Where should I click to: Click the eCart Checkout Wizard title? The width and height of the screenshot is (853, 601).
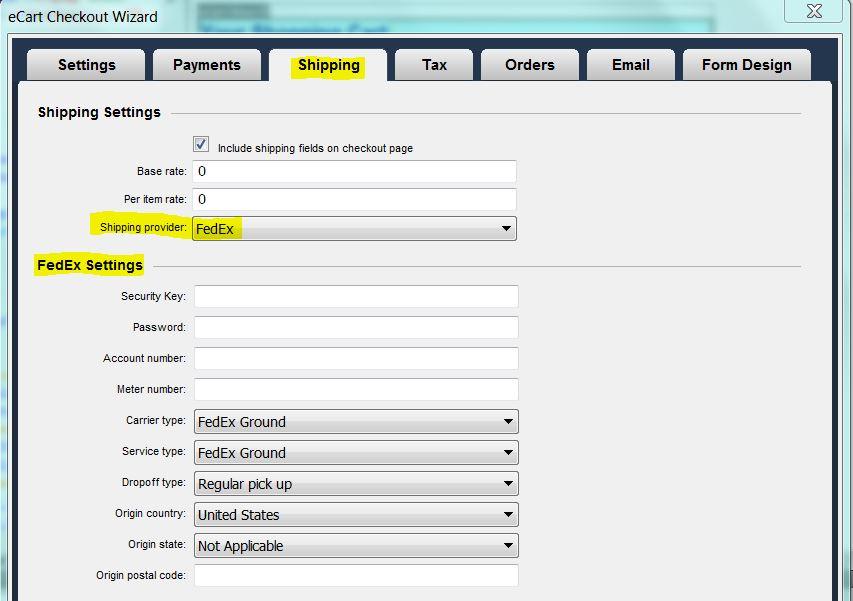click(83, 17)
